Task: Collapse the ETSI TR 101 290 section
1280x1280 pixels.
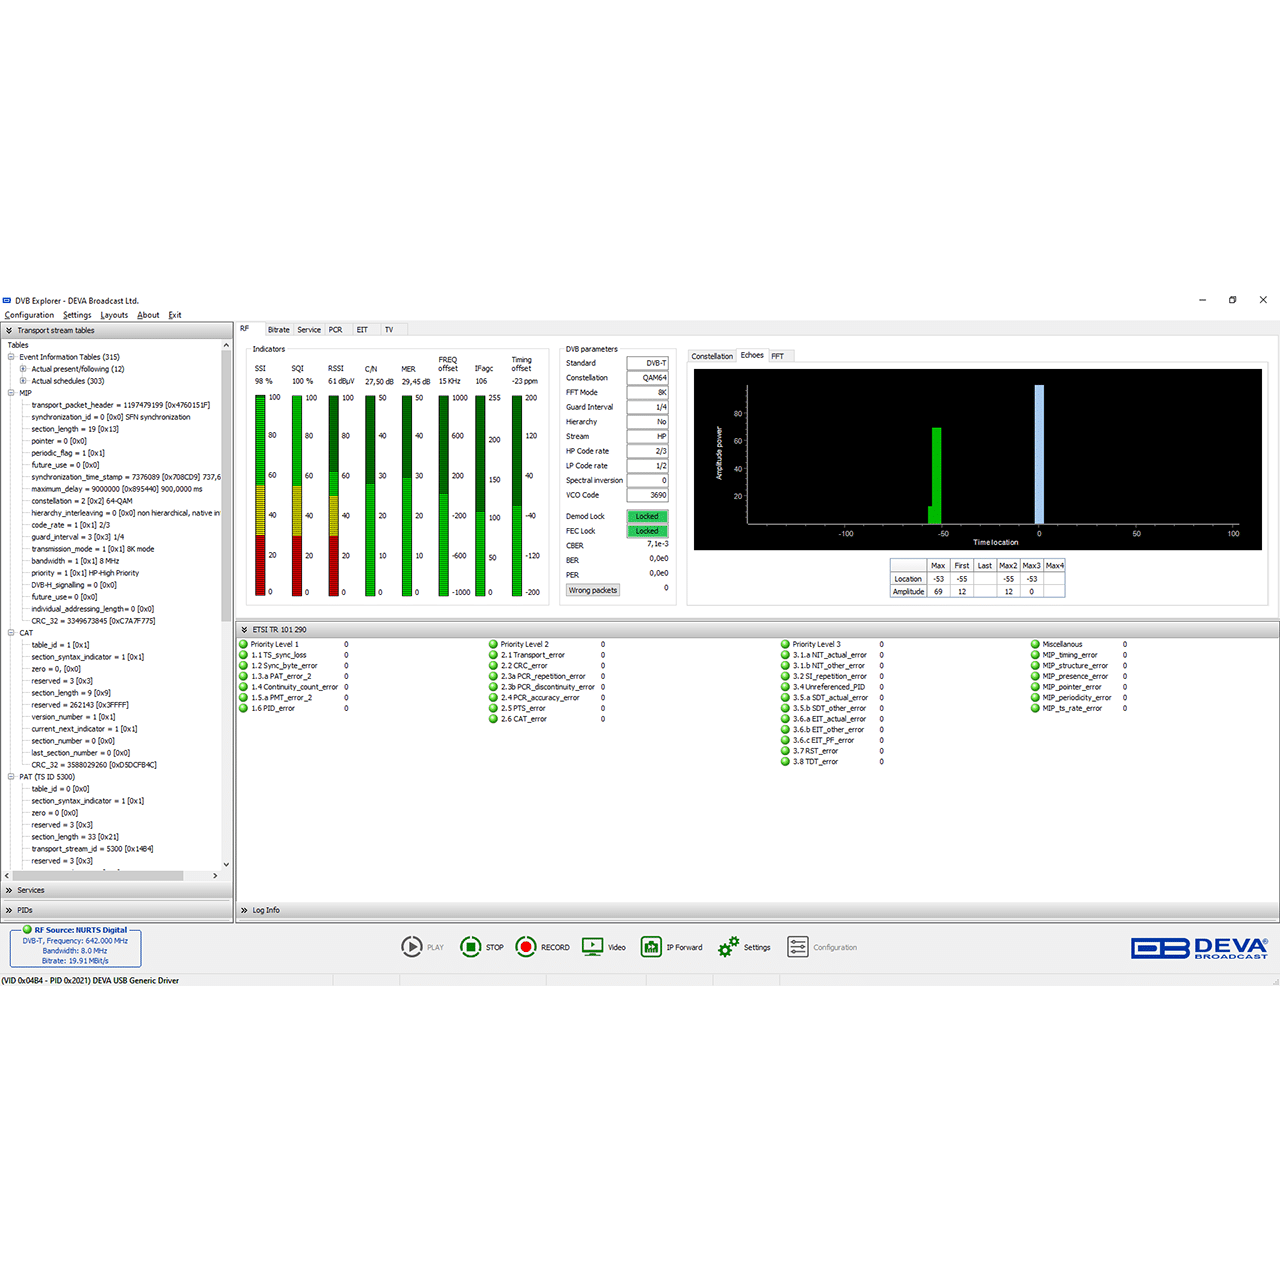Action: [x=244, y=630]
